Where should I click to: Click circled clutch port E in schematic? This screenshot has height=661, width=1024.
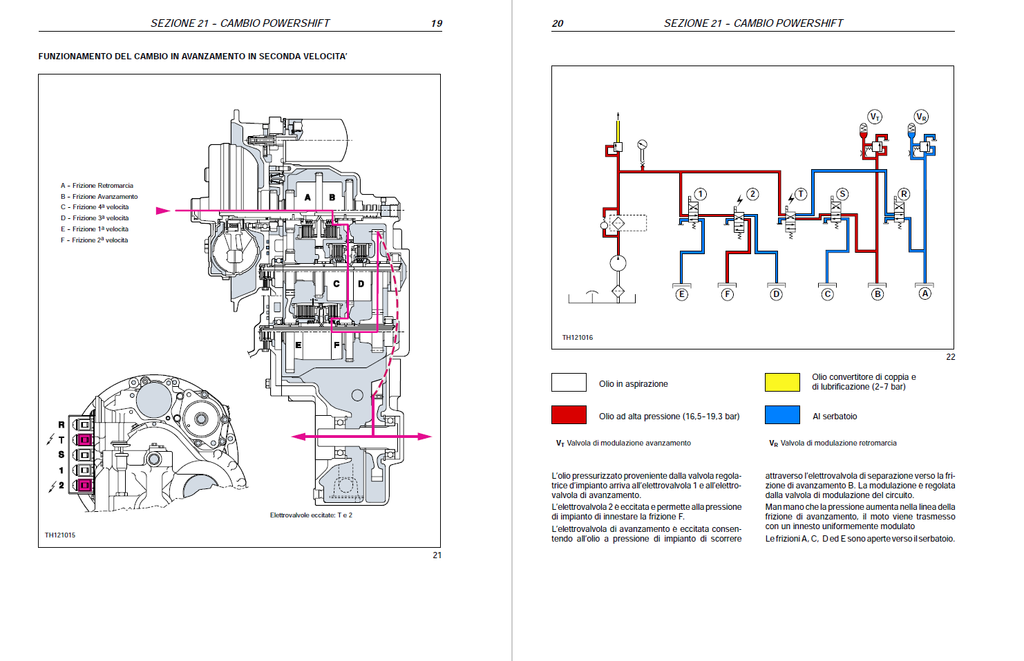click(x=681, y=295)
